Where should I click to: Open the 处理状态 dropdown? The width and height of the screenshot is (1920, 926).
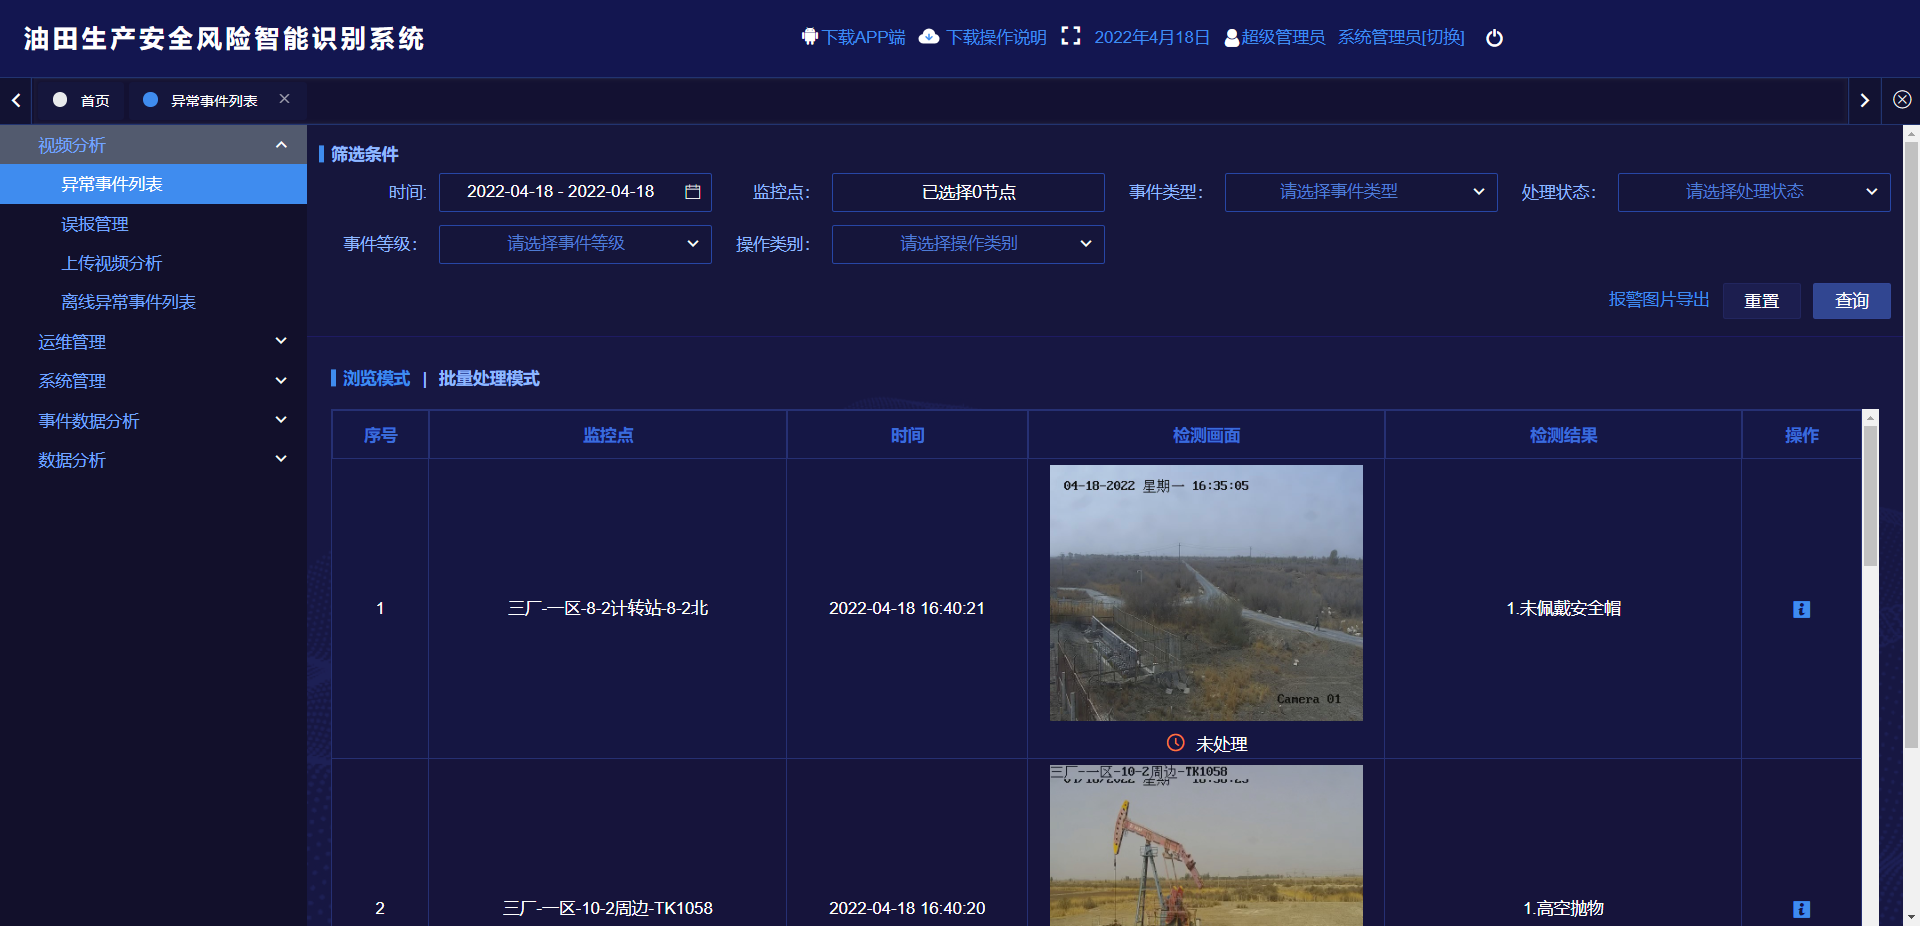[1754, 192]
